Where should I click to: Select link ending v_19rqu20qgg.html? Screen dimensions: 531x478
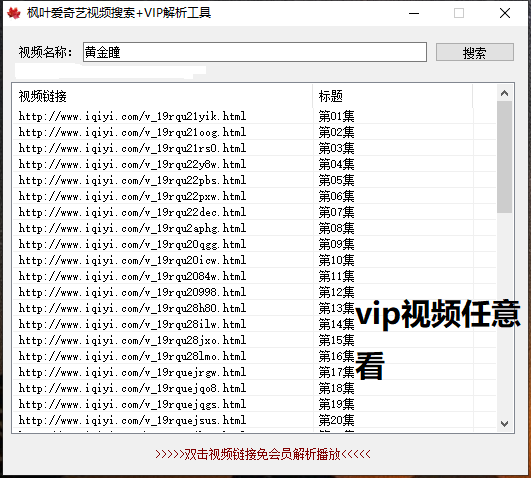pyautogui.click(x=132, y=244)
